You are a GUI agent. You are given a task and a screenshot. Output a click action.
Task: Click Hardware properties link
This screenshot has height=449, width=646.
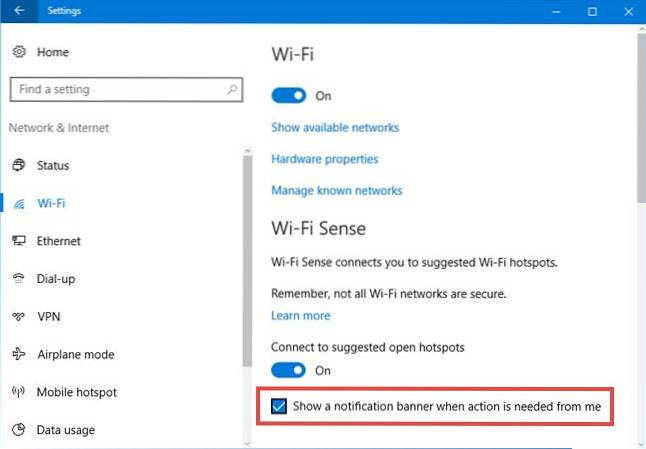(x=325, y=159)
